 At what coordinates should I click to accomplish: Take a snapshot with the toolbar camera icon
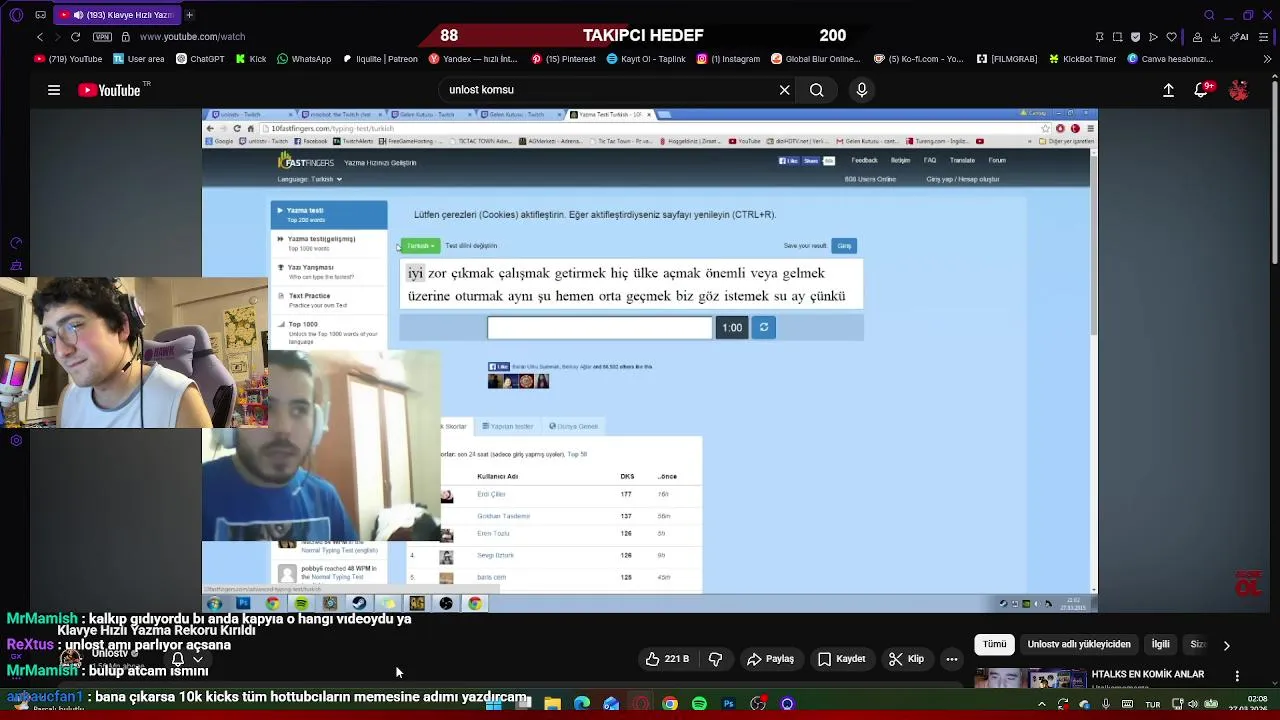point(1117,37)
